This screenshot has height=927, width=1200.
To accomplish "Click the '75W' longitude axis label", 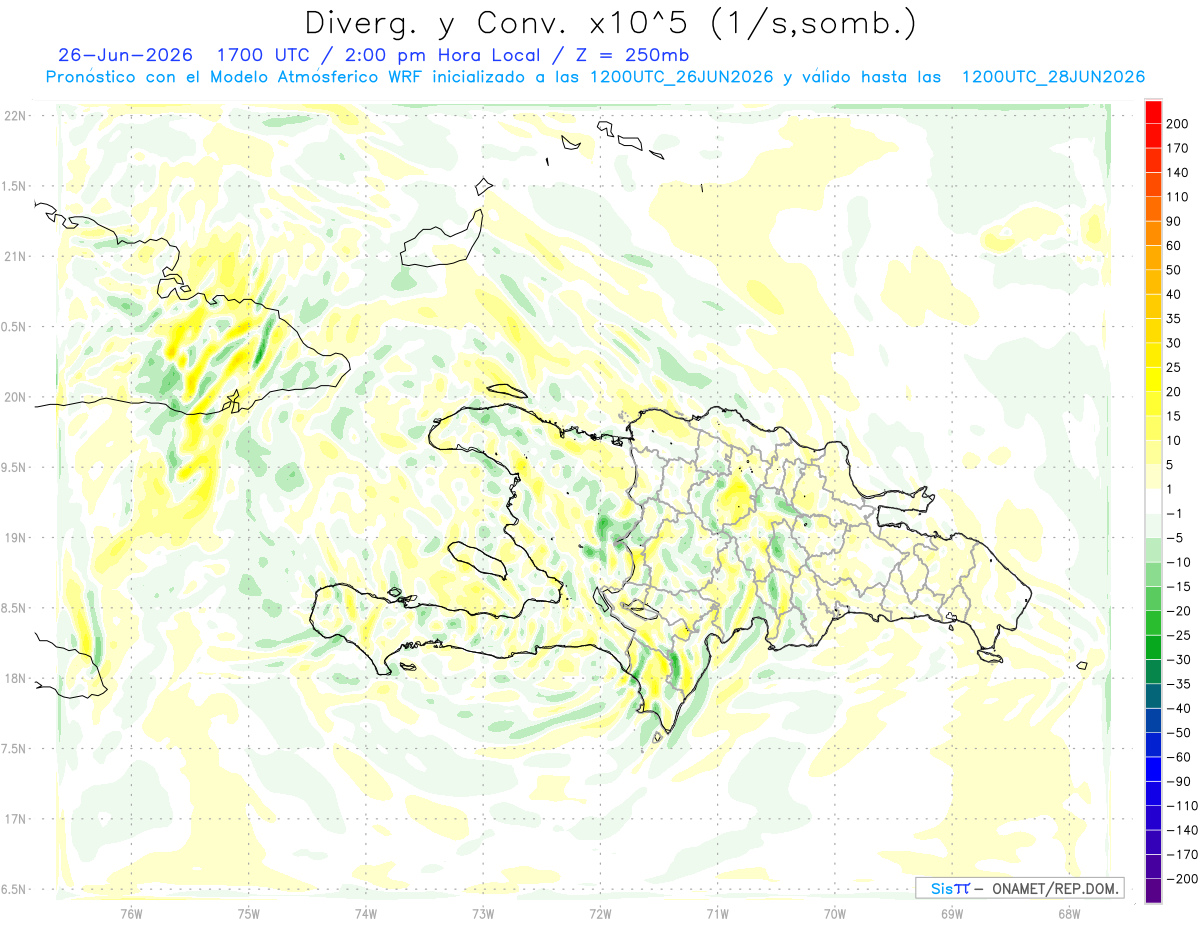I will point(249,913).
